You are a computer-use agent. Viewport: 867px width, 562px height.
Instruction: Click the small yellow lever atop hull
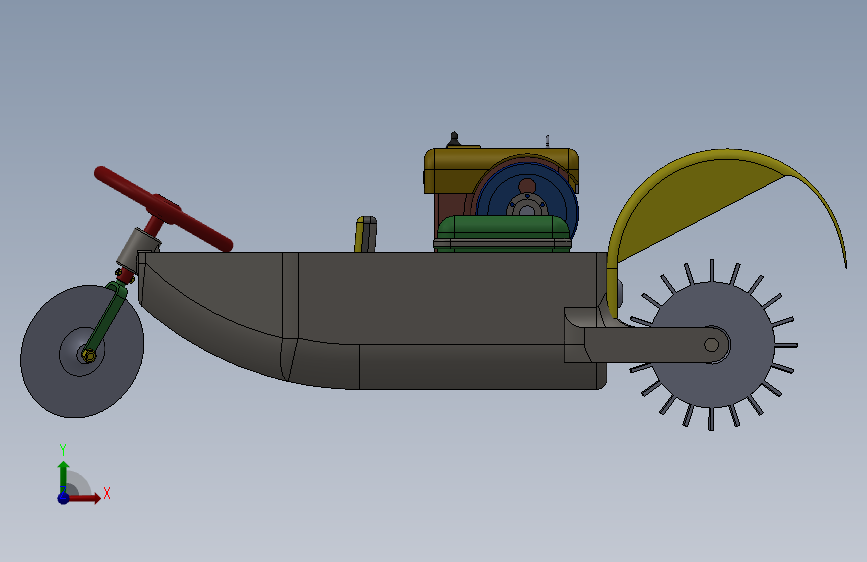pos(365,234)
